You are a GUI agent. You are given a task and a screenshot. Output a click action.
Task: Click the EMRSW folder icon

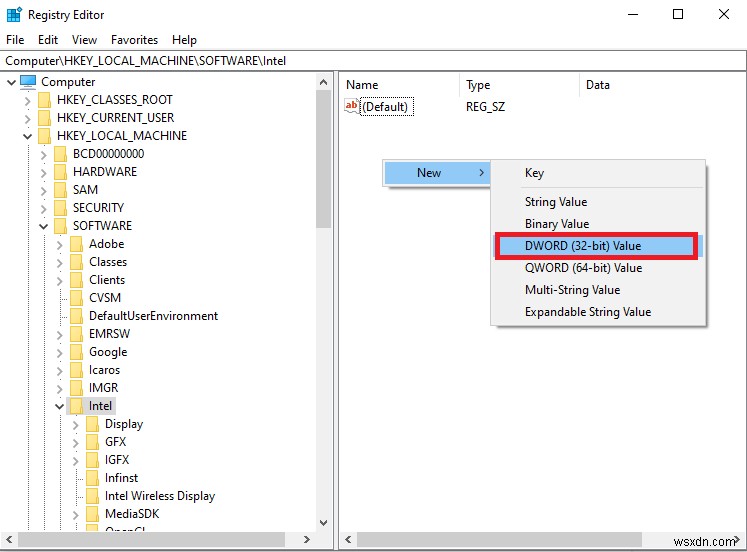76,334
